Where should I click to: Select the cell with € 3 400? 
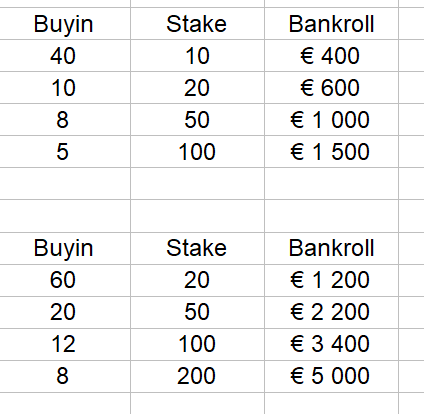(331, 344)
